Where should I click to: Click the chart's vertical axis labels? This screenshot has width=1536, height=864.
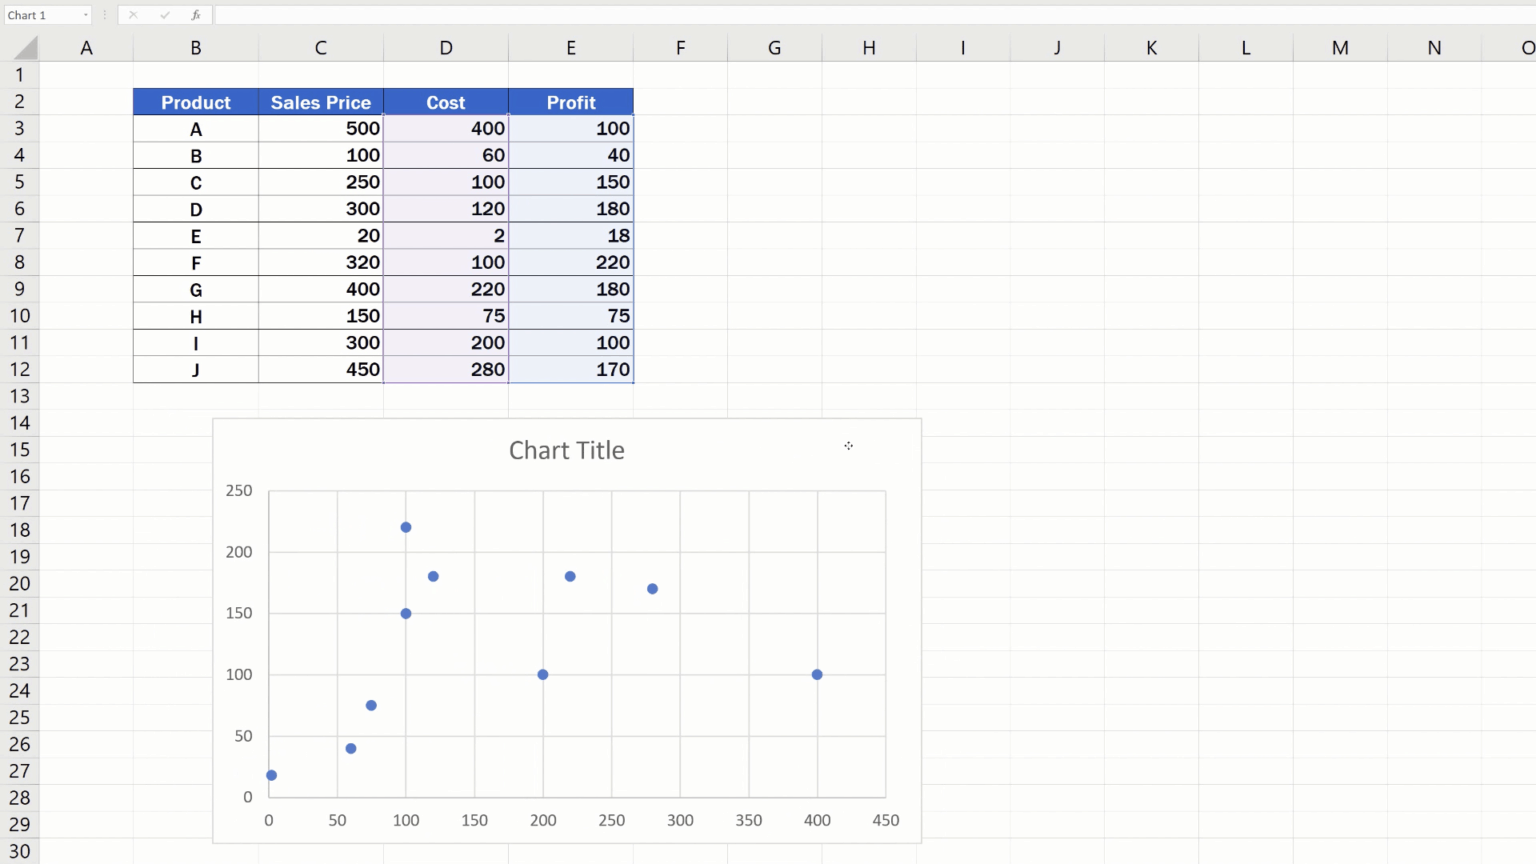click(x=238, y=644)
